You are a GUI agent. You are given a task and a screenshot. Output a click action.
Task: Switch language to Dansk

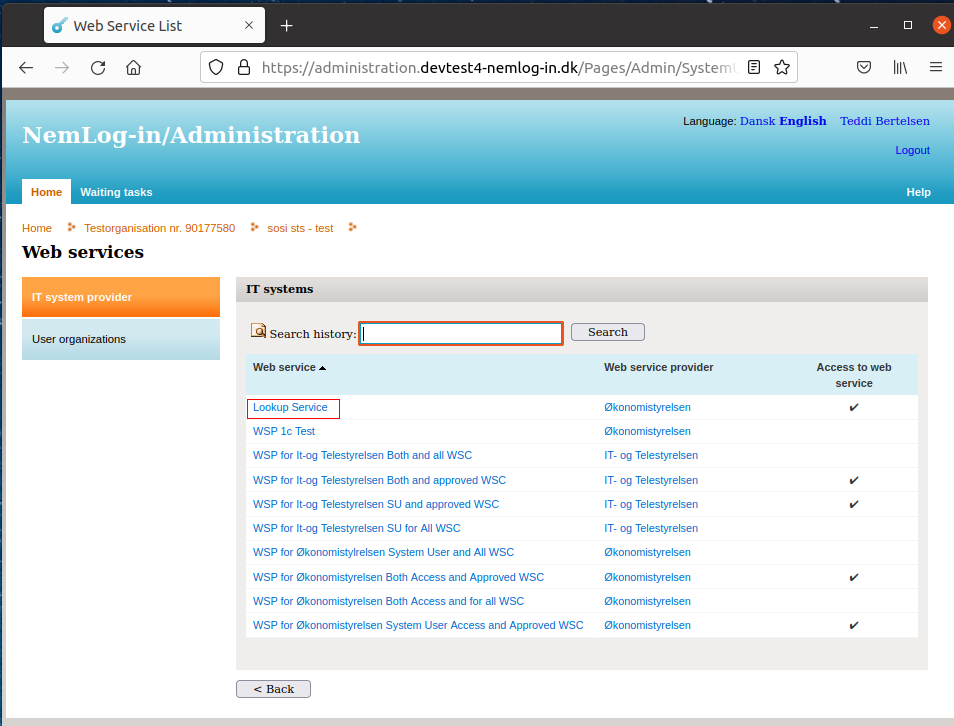pos(757,121)
